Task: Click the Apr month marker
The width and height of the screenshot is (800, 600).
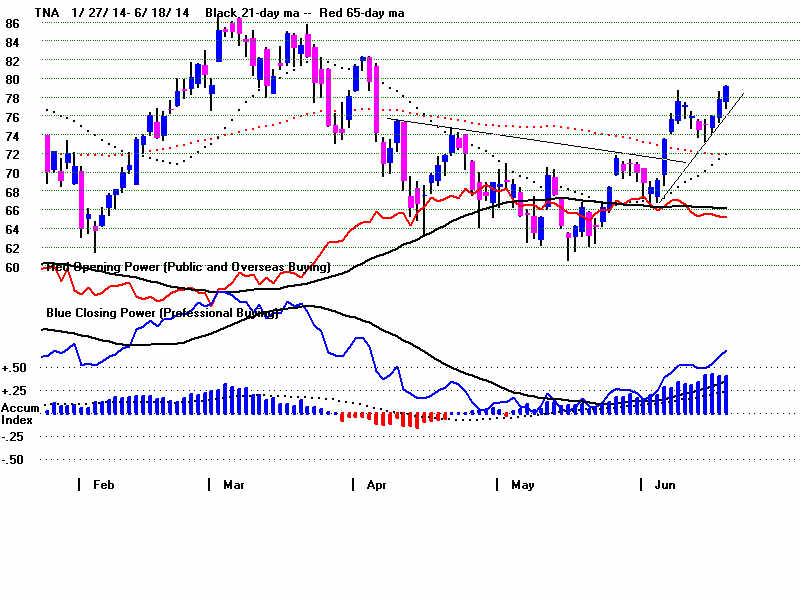Action: pyautogui.click(x=377, y=485)
